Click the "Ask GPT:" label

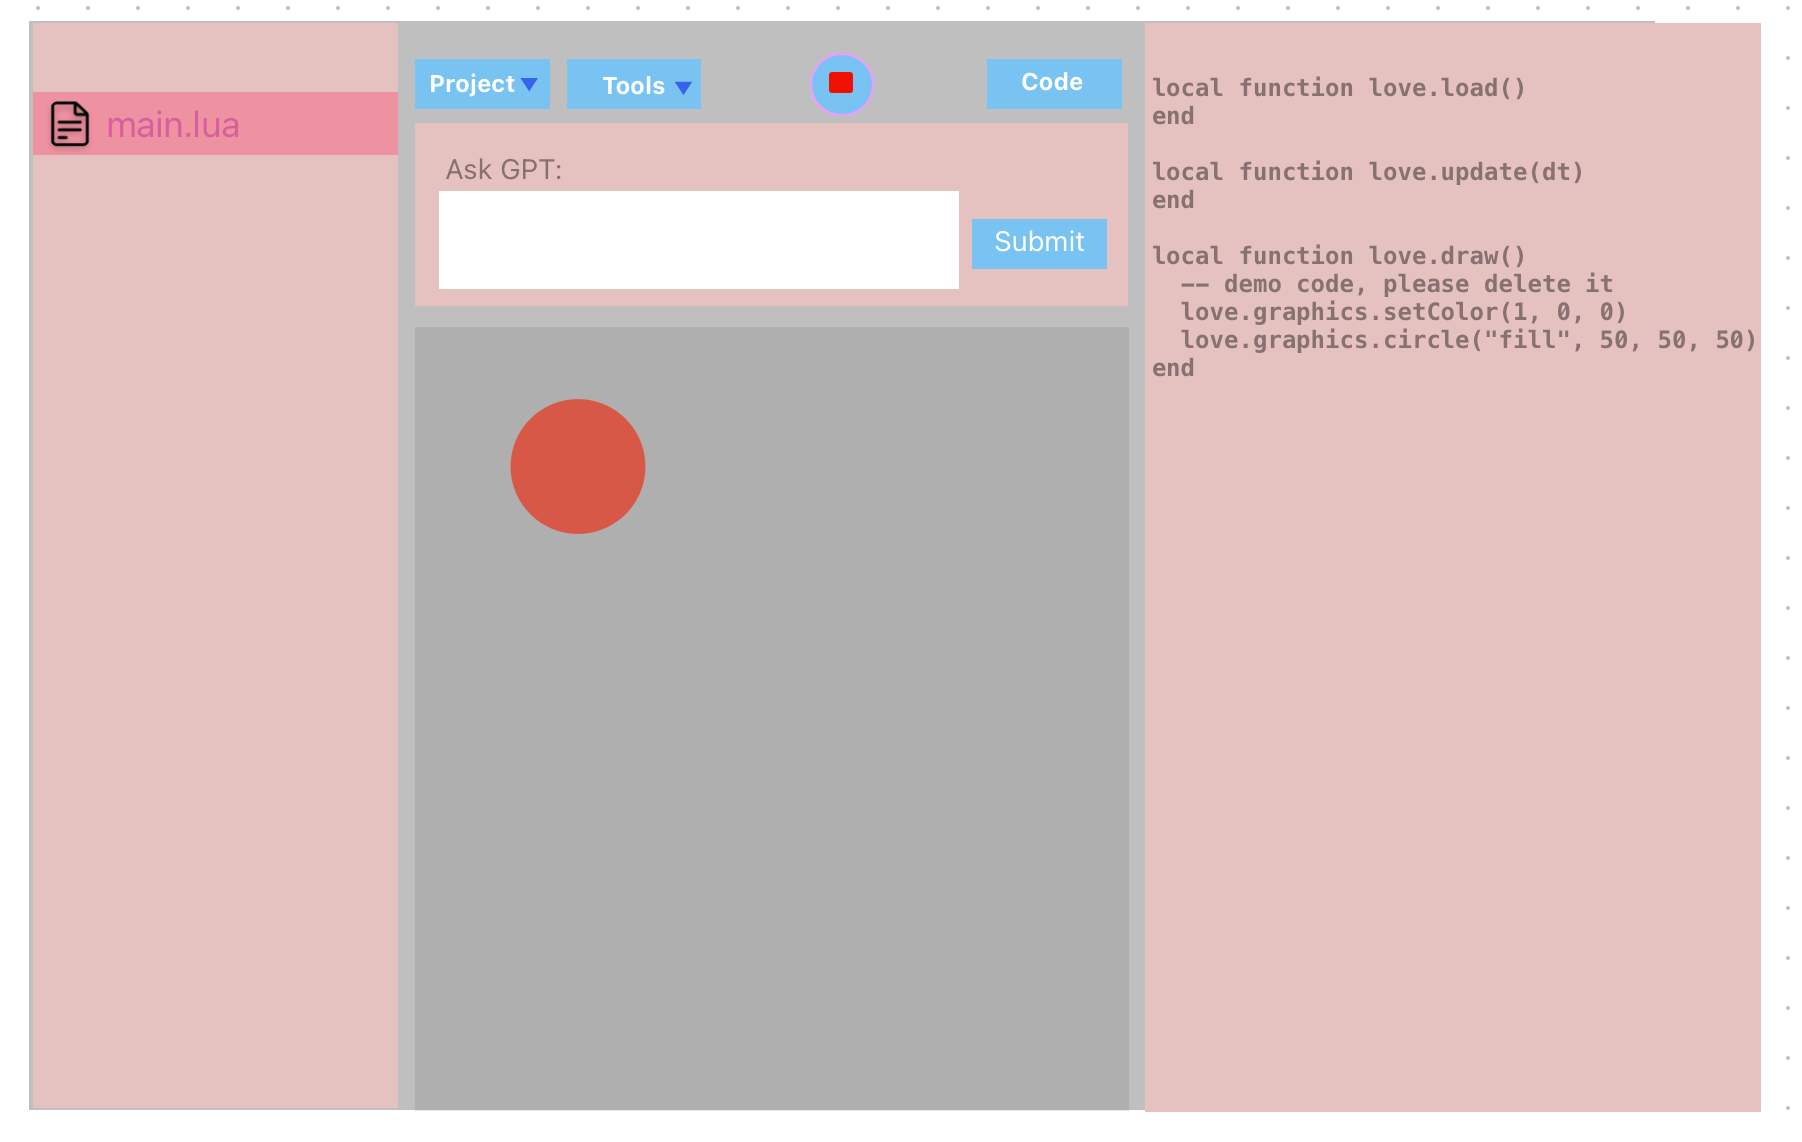click(x=504, y=170)
